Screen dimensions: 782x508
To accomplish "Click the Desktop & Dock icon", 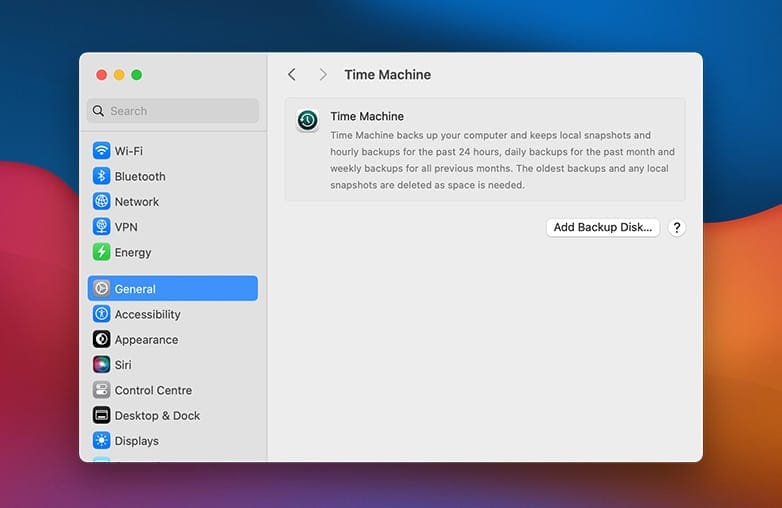I will (101, 415).
